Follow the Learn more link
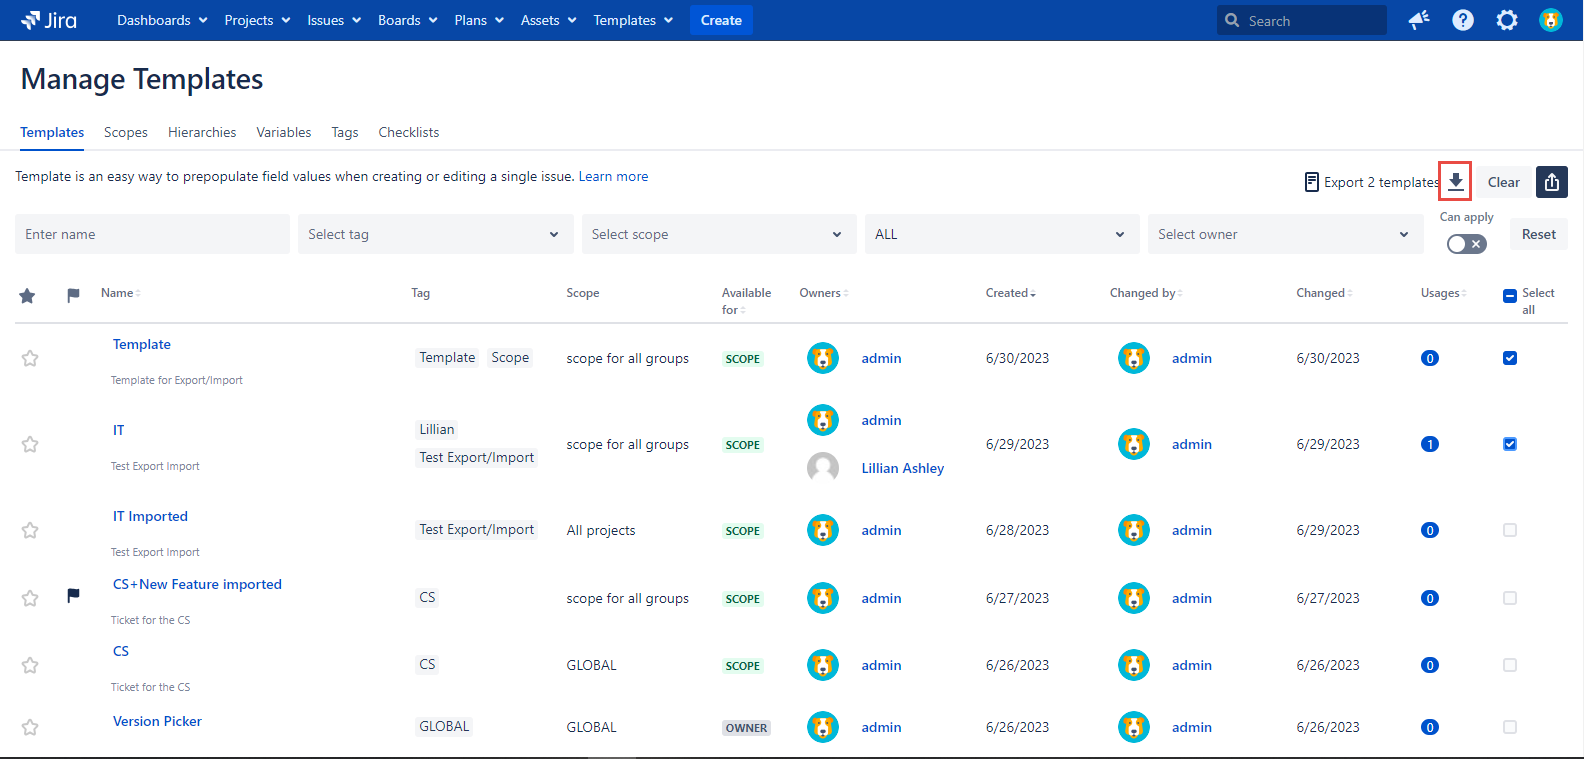Image resolution: width=1584 pixels, height=759 pixels. (x=613, y=176)
